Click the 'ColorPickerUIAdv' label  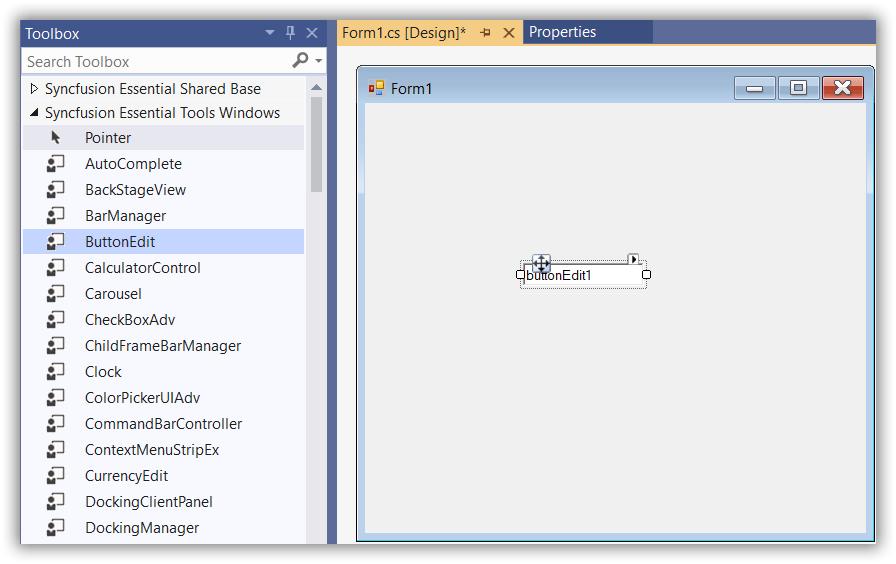click(142, 398)
